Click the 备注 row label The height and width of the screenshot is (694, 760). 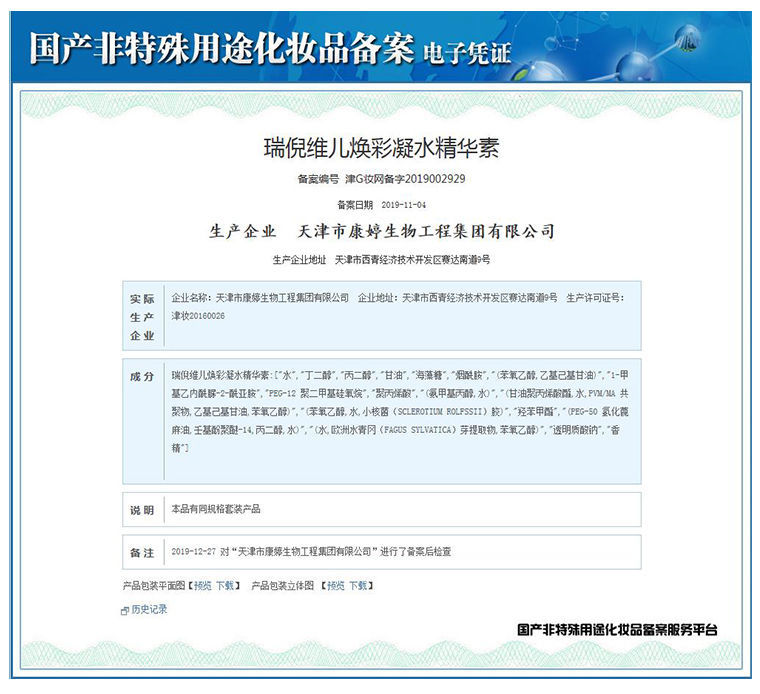142,552
